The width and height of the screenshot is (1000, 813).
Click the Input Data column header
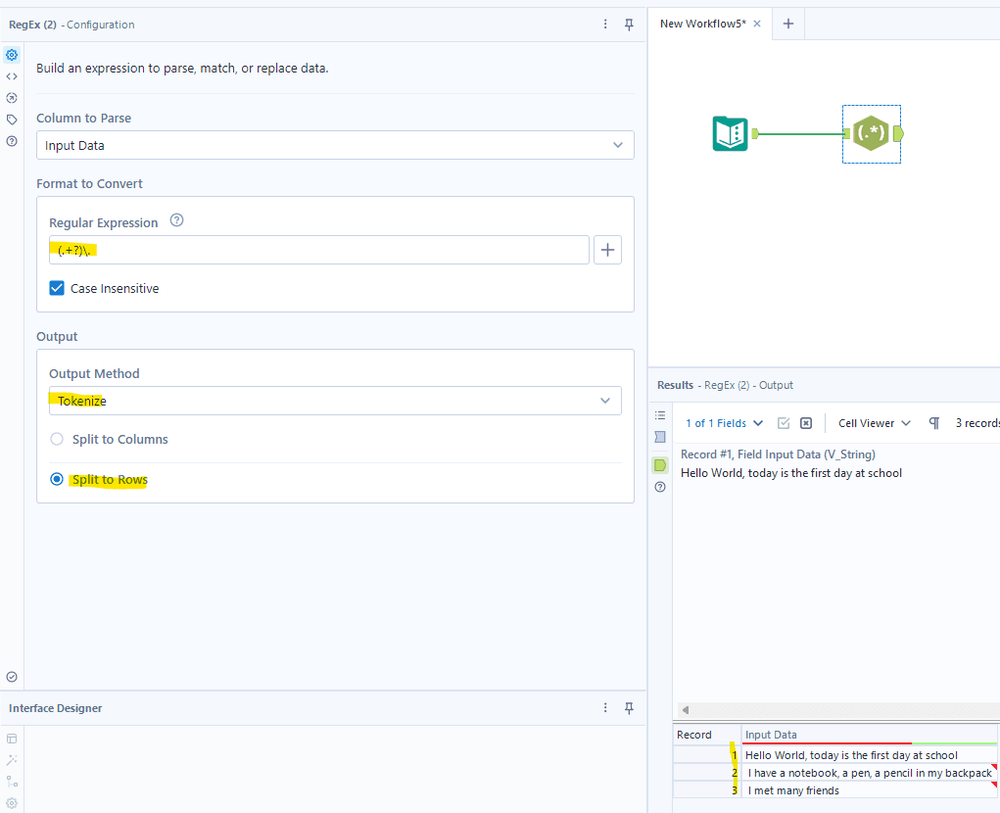(x=869, y=735)
